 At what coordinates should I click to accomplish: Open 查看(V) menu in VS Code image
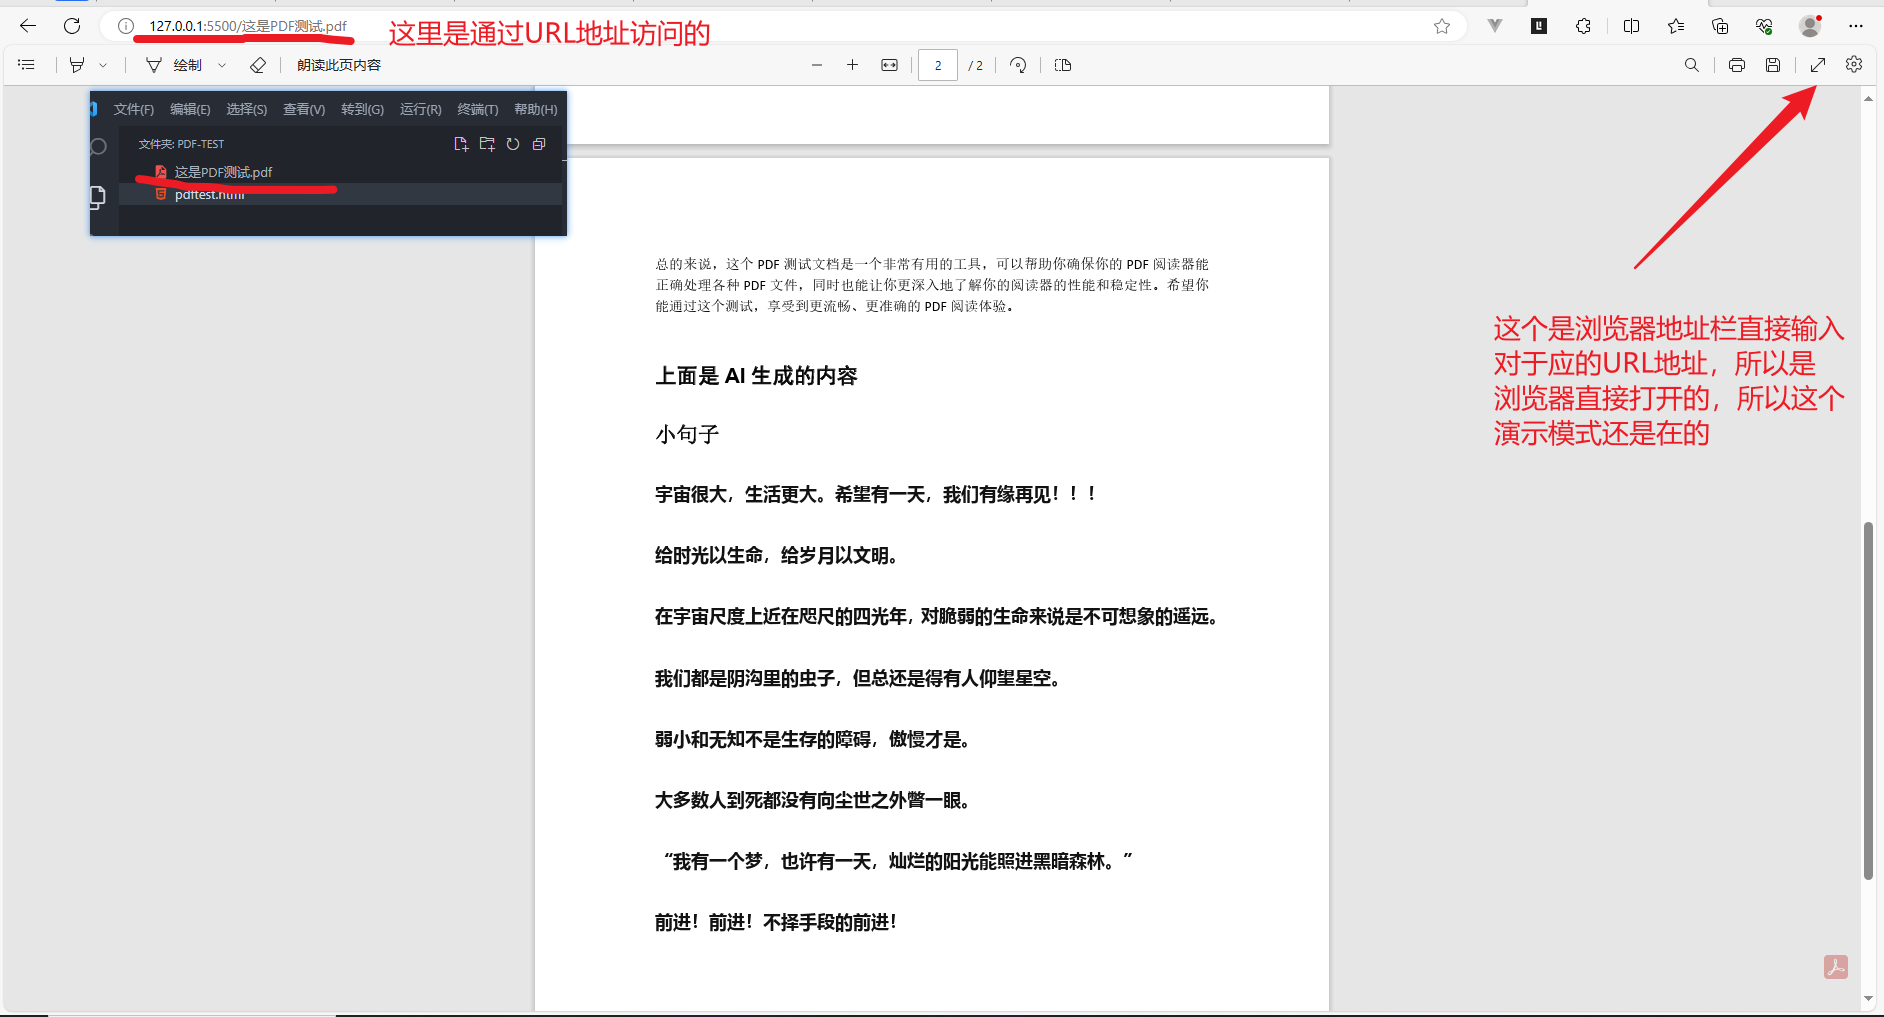[304, 109]
